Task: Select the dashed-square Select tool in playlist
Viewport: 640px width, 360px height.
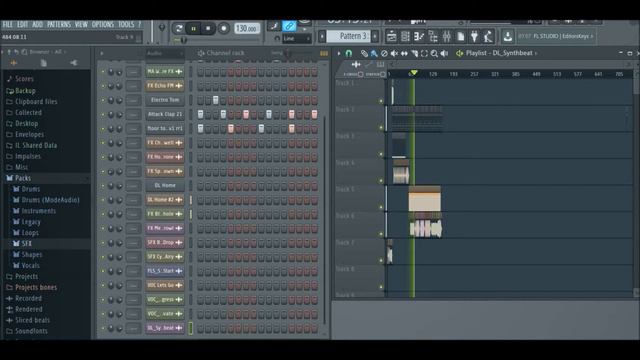Action: (424, 53)
